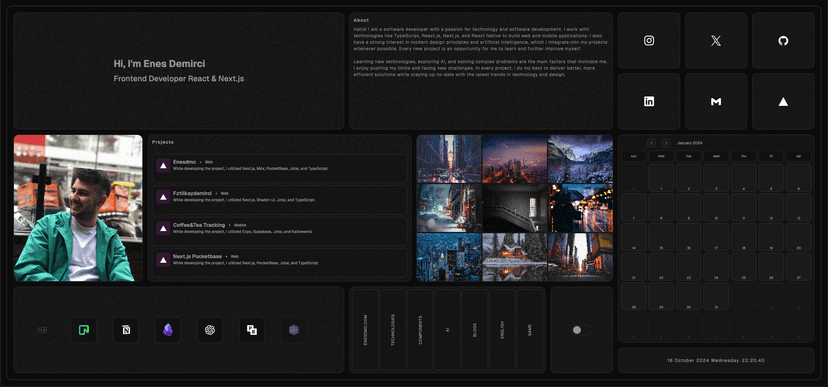The height and width of the screenshot is (387, 828).
Task: Open the Coffee&Tea Tracking project card
Action: click(x=280, y=231)
